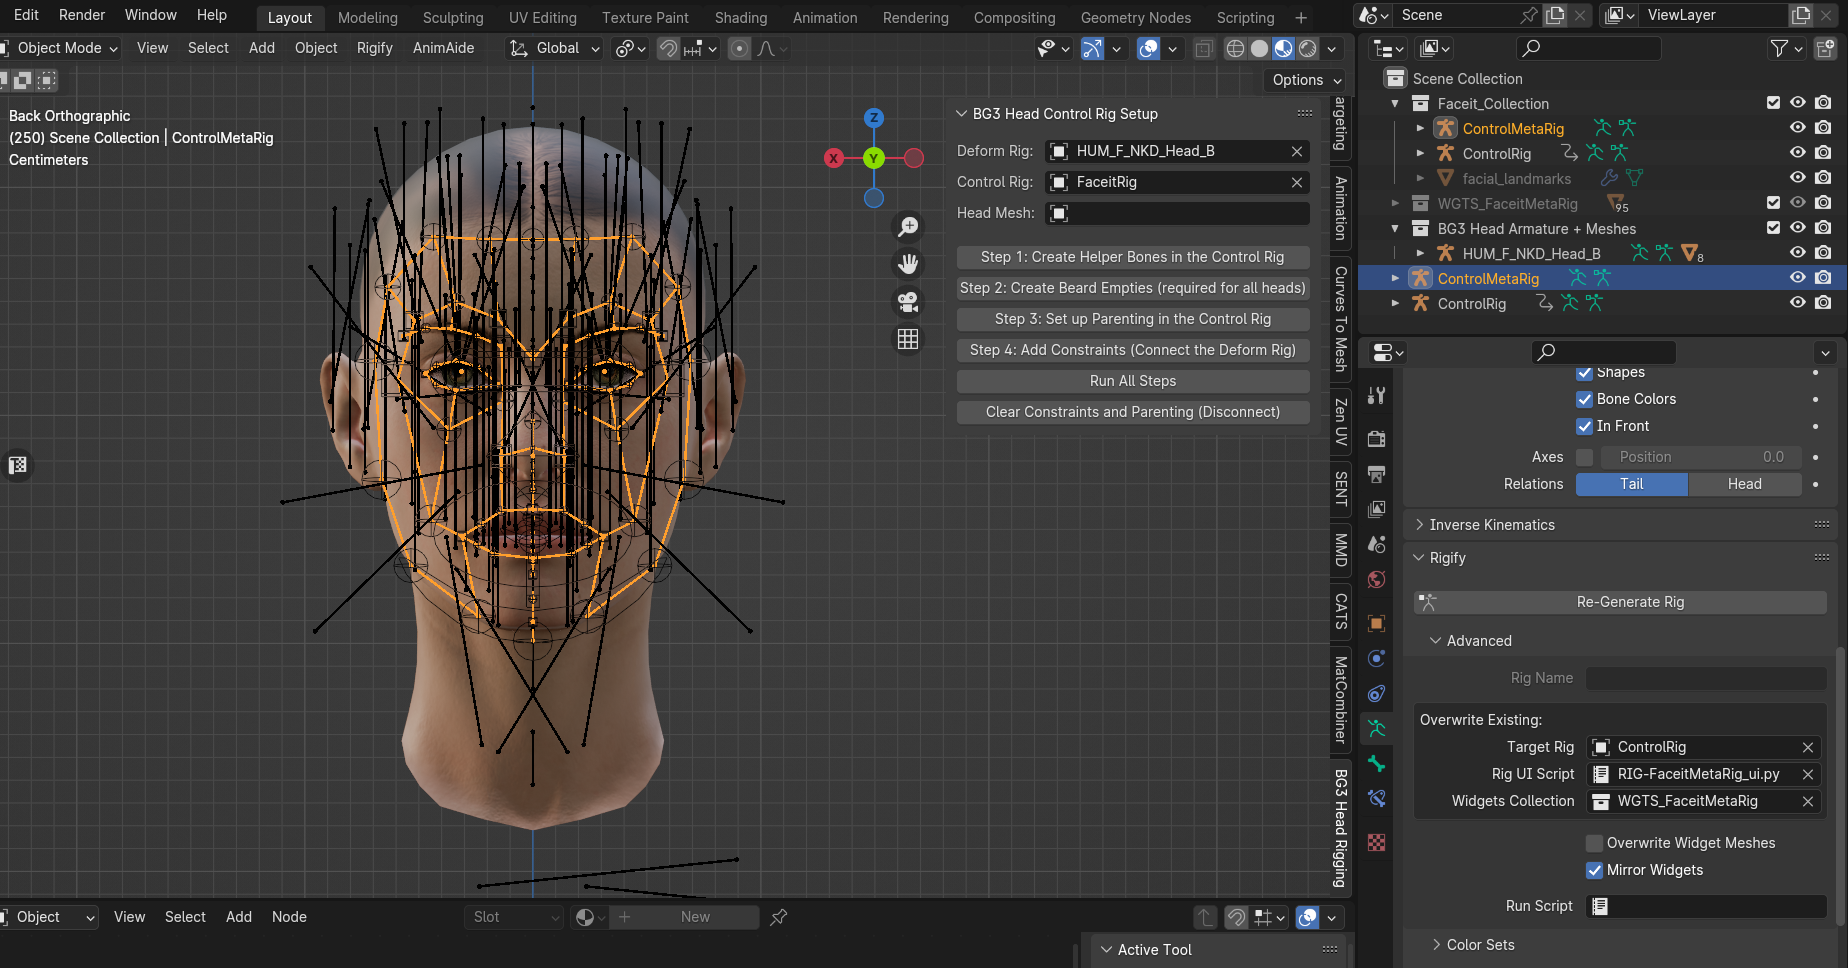This screenshot has width=1848, height=968.
Task: Switch to solid viewport shading
Action: tap(1260, 48)
